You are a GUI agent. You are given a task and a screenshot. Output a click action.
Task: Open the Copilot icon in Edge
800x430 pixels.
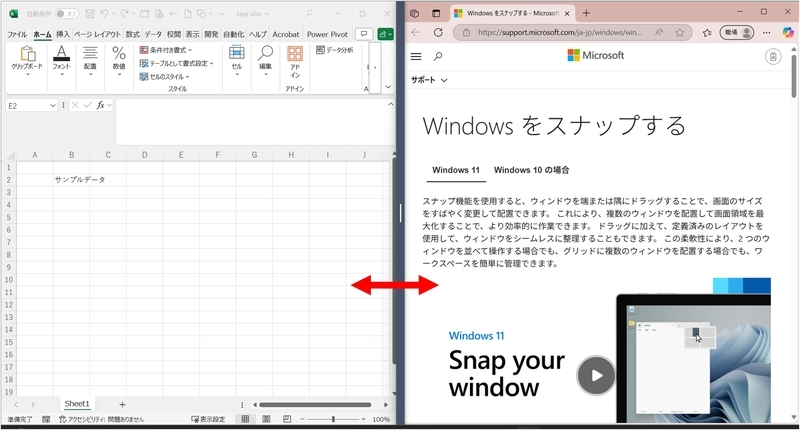pyautogui.click(x=788, y=32)
